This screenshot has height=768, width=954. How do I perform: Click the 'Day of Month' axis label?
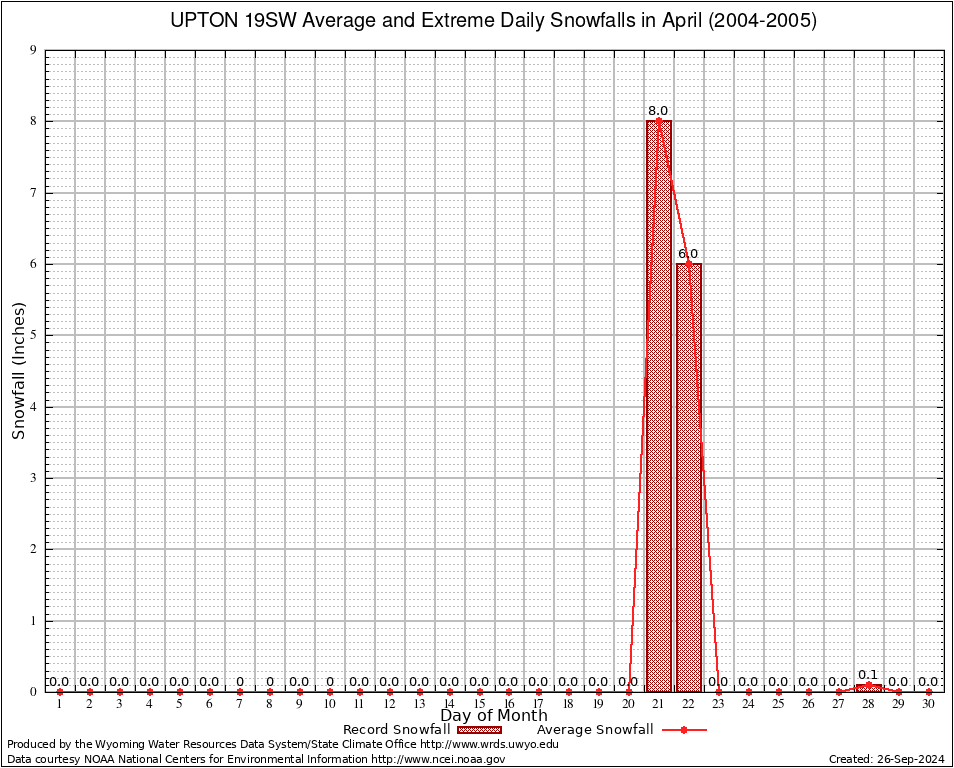tap(494, 715)
